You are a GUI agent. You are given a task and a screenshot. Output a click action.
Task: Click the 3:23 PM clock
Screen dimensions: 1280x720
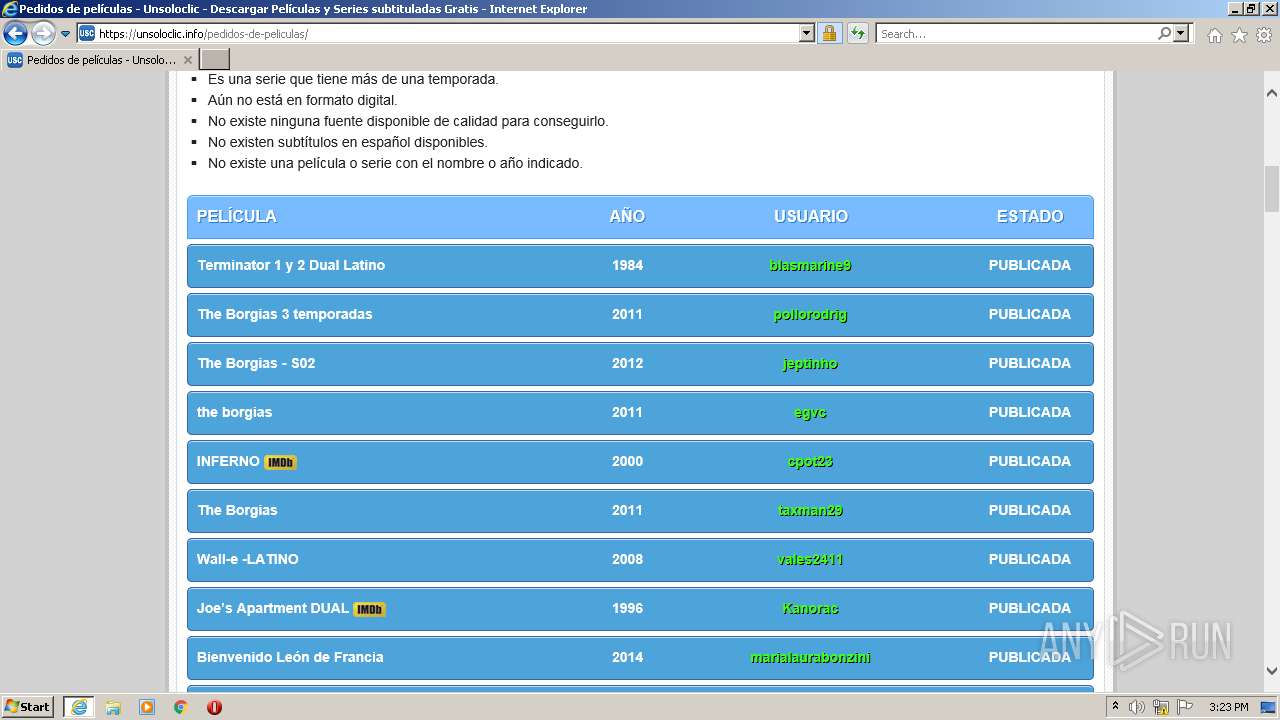click(x=1228, y=707)
